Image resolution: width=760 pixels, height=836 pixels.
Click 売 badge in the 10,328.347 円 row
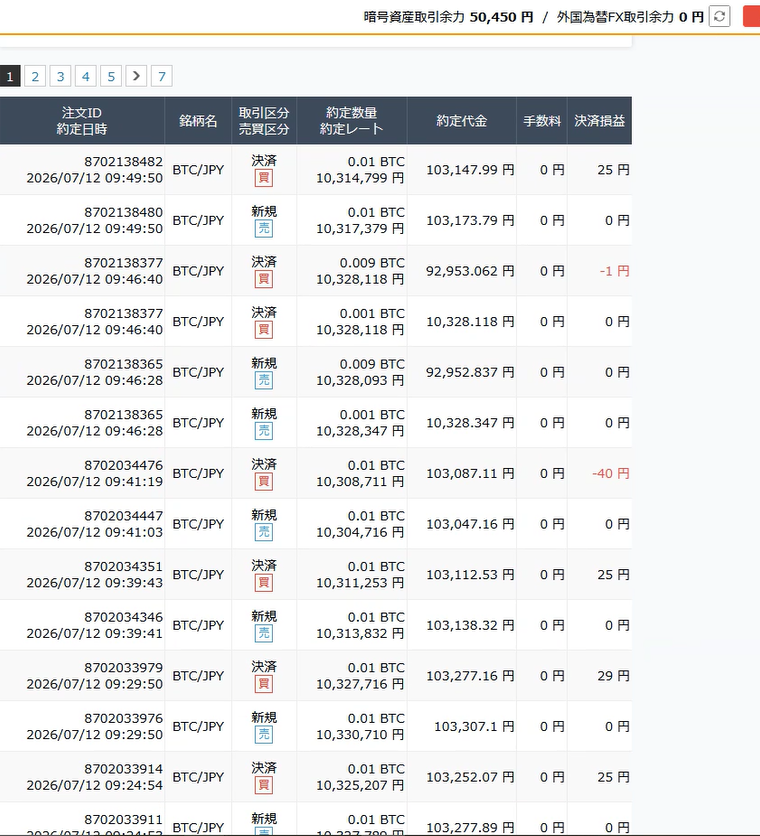pos(264,431)
